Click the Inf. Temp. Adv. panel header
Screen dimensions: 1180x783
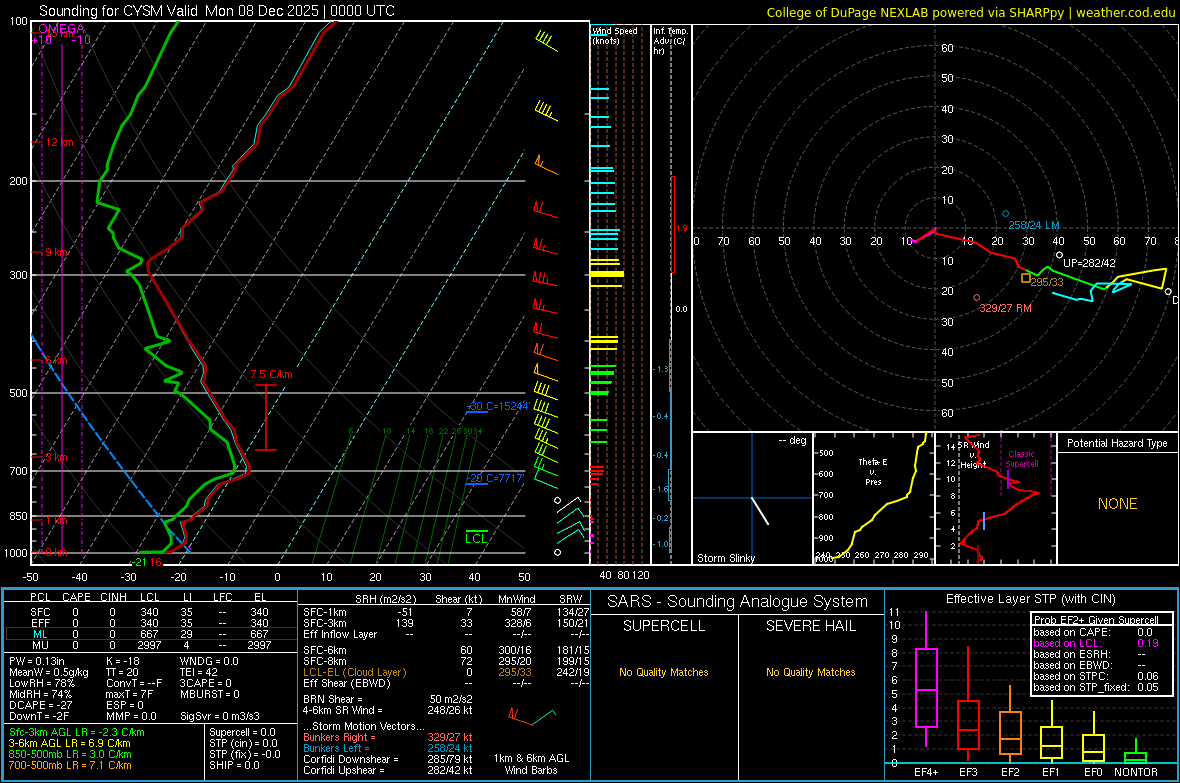coord(670,41)
